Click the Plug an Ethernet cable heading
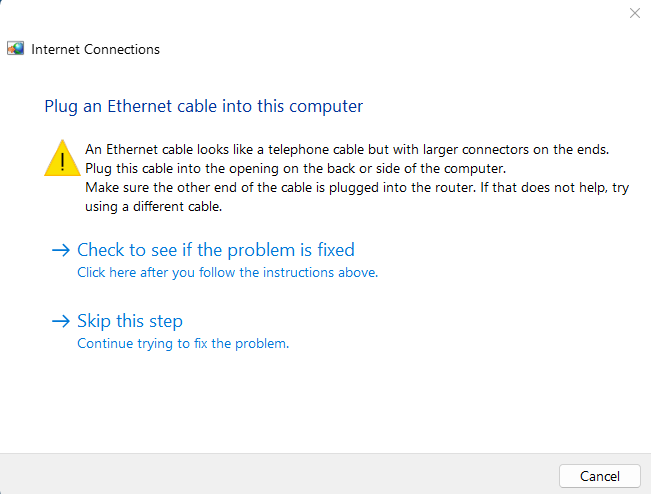651x494 pixels. 203,106
